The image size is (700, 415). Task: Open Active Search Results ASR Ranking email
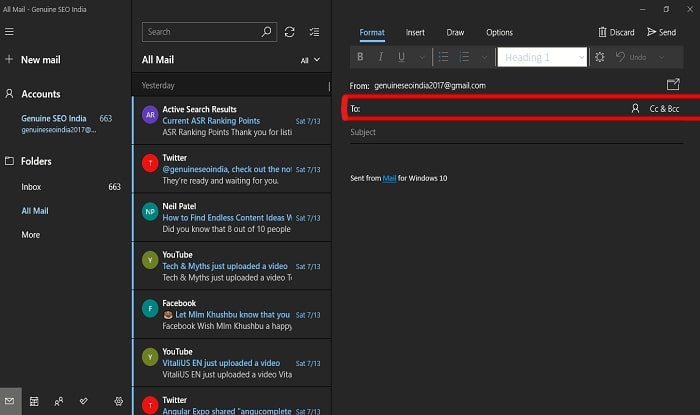point(232,120)
